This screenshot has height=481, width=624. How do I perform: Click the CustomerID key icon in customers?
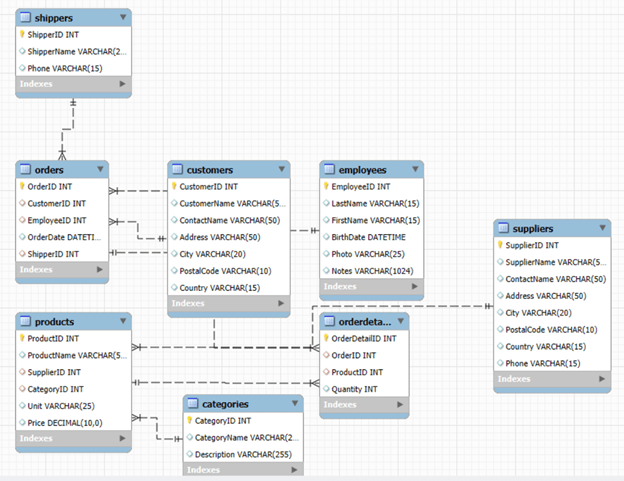coord(174,186)
